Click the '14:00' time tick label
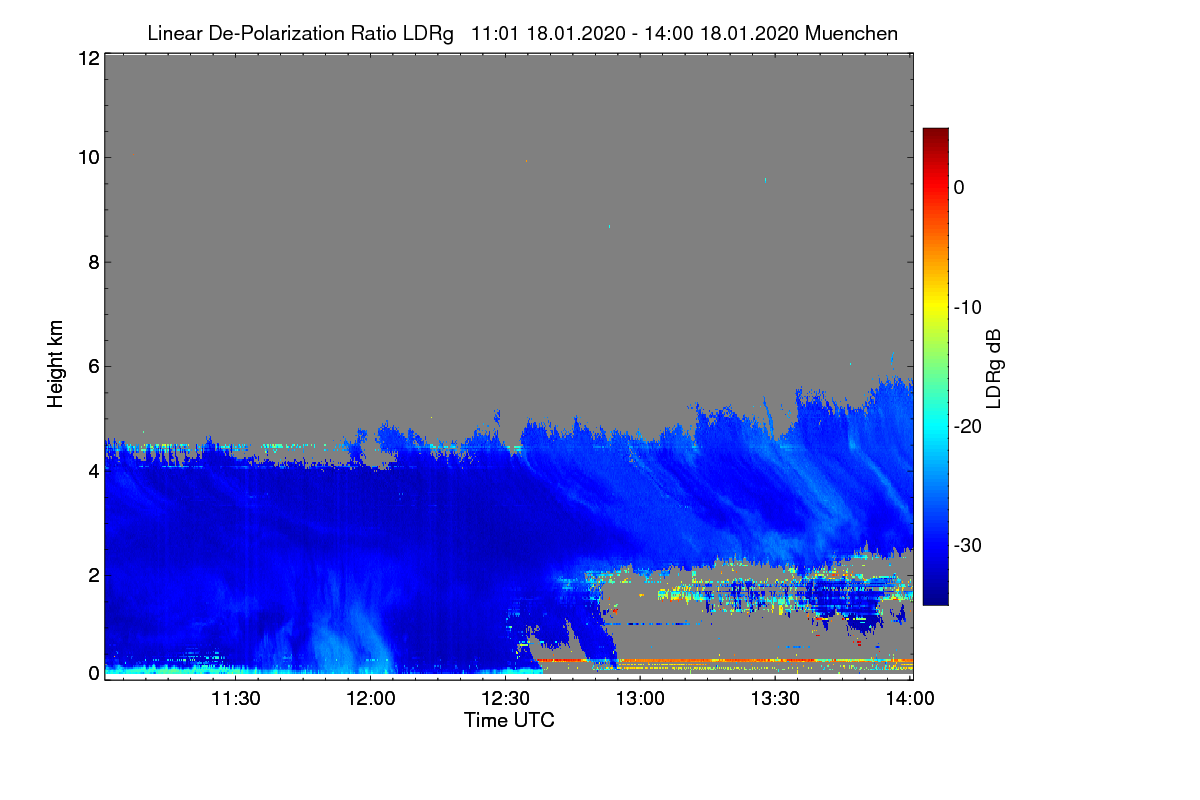The image size is (1200, 800). [x=911, y=700]
